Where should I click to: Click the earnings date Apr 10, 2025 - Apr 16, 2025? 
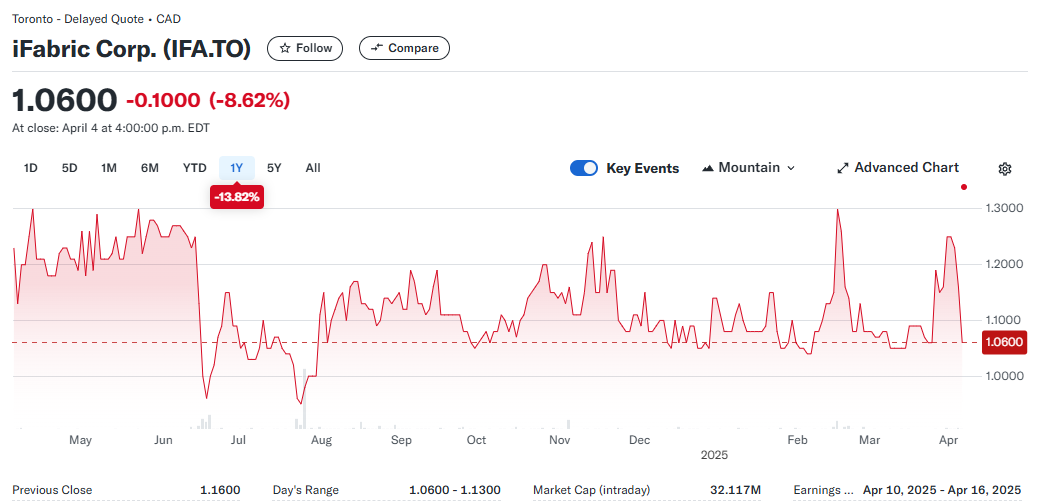(942, 490)
